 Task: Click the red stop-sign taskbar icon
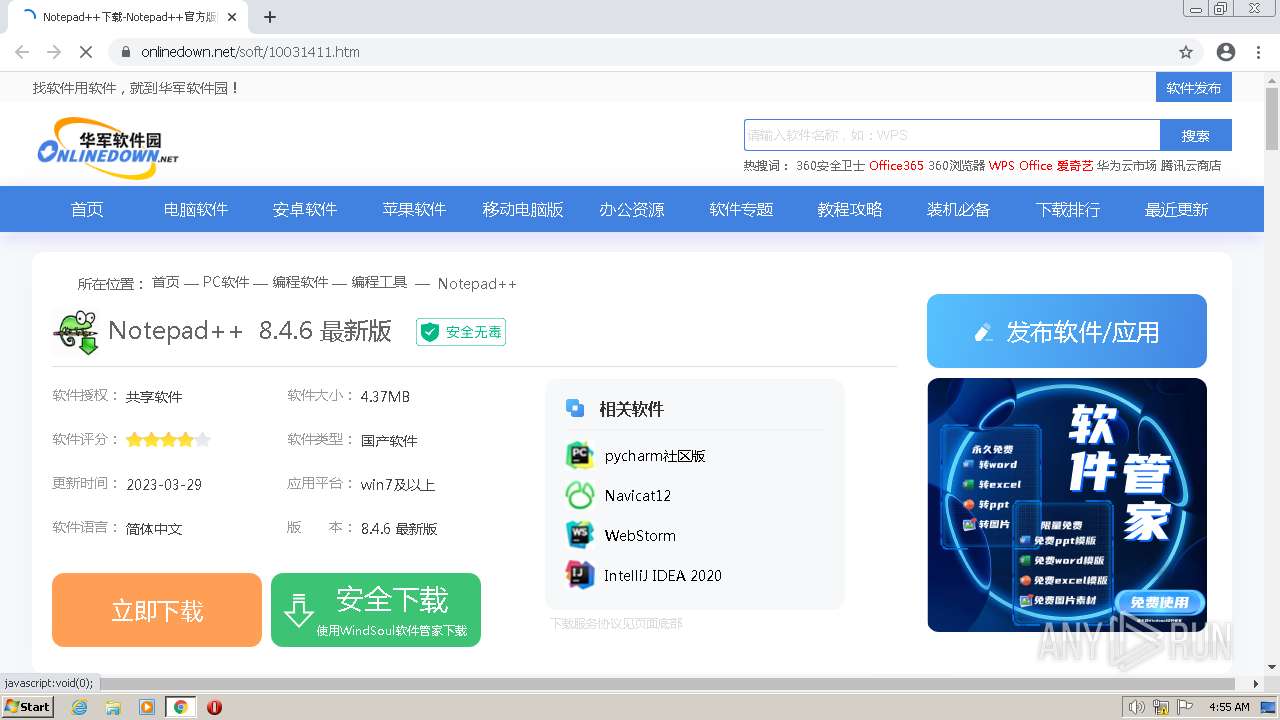tap(214, 707)
